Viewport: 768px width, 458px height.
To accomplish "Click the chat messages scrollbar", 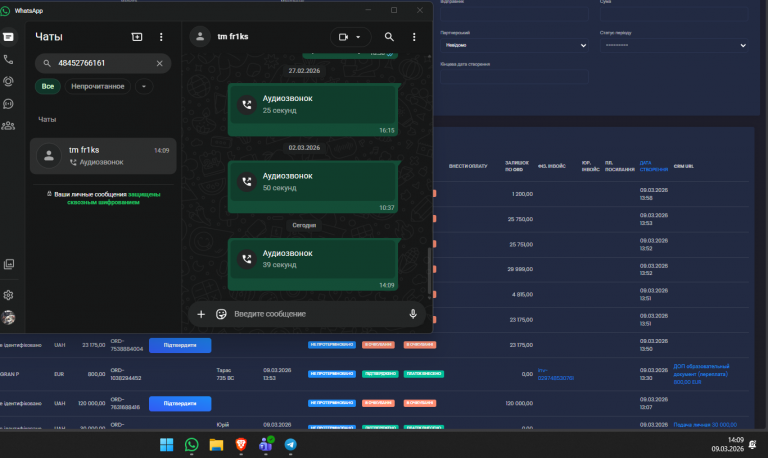I will click(x=430, y=271).
